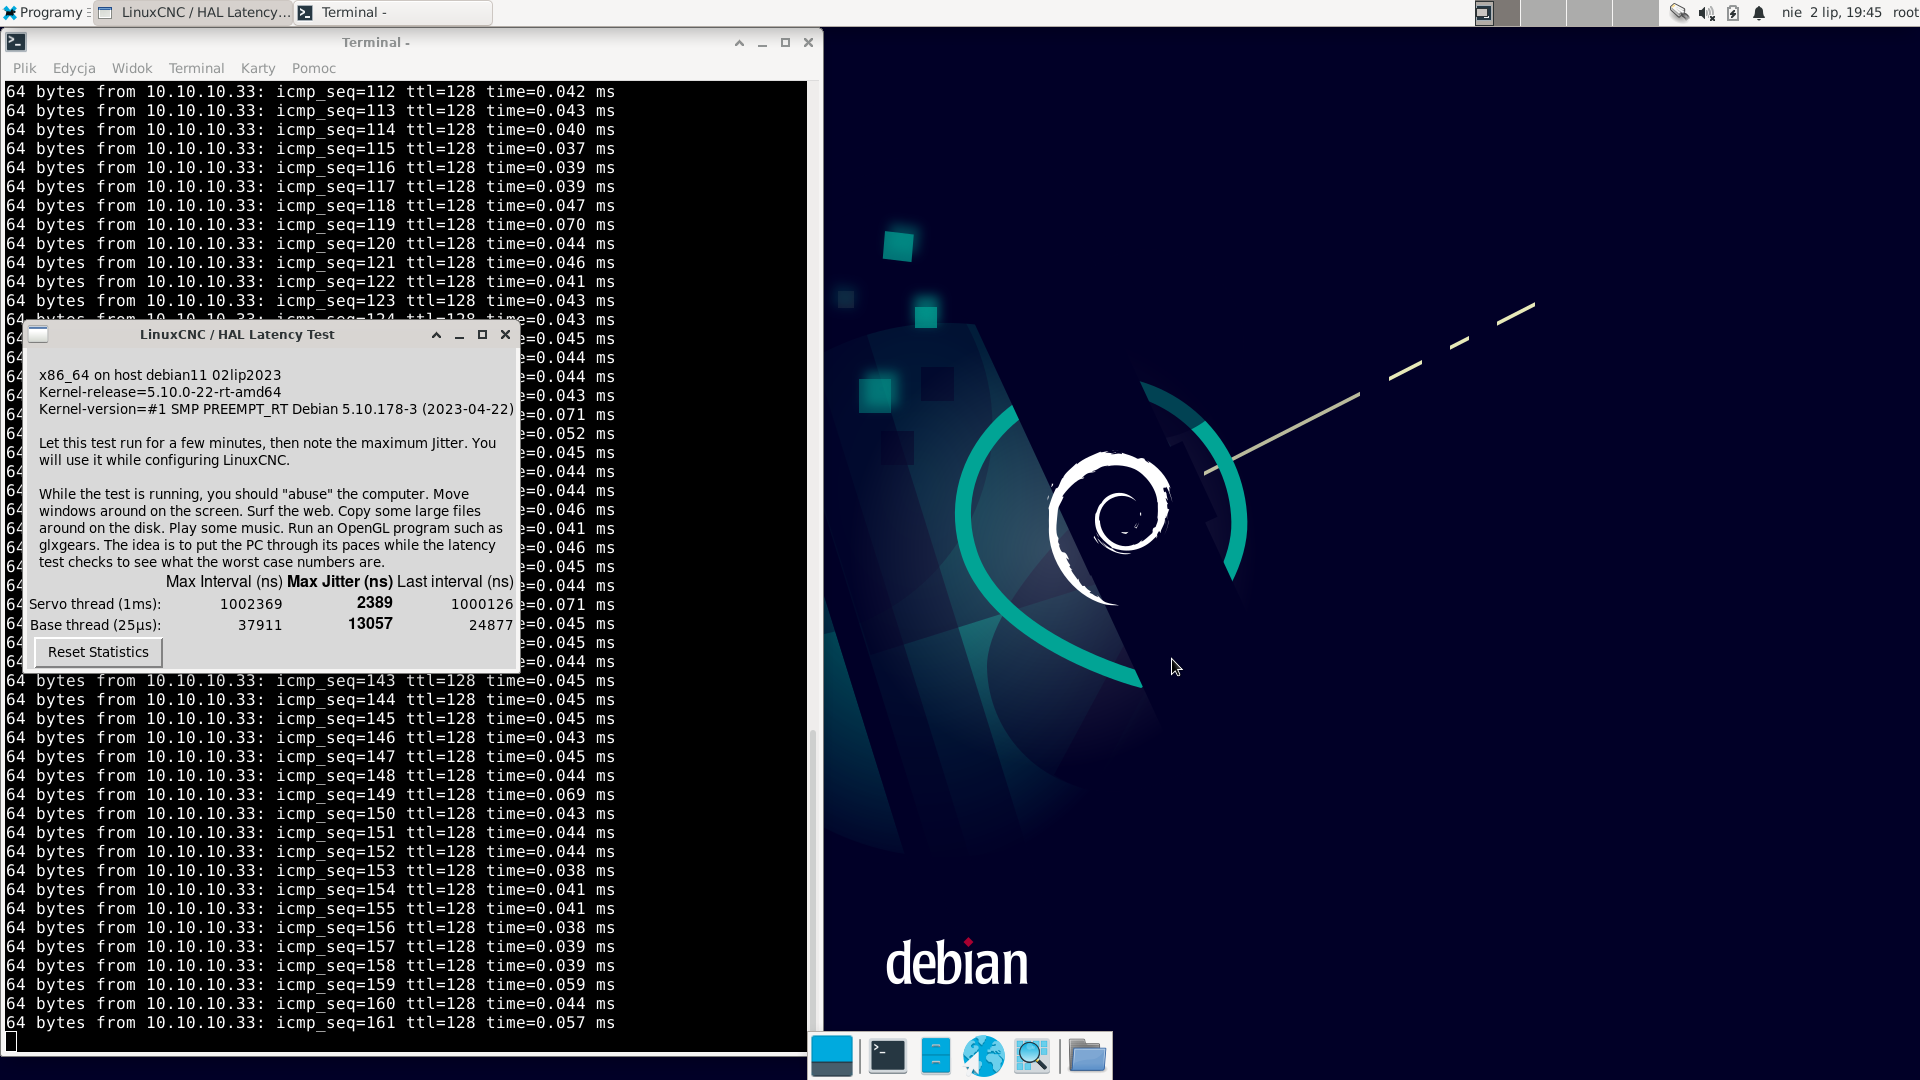Open Application Finder from the dock
The image size is (1920, 1080).
click(1032, 1056)
